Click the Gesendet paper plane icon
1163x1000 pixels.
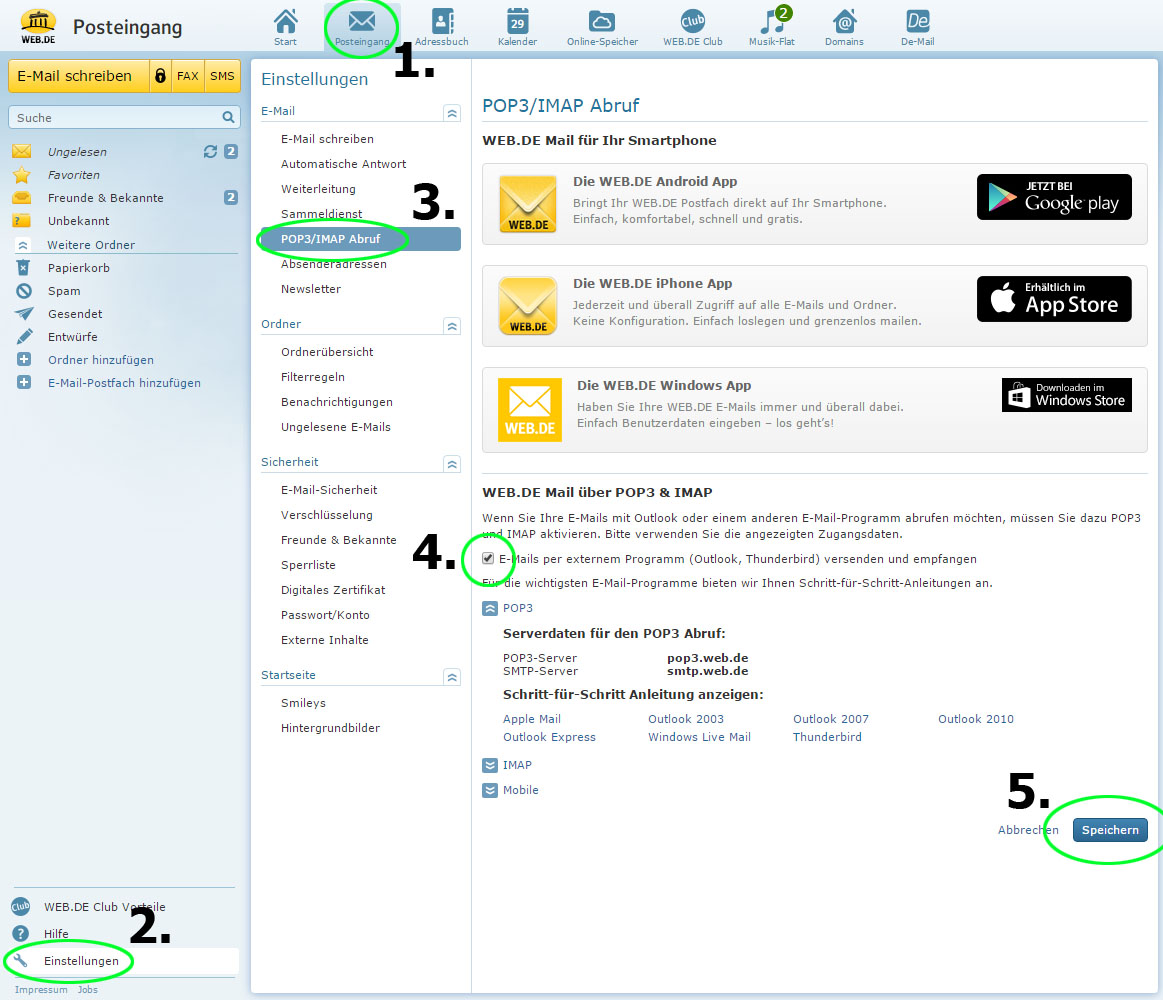(24, 314)
